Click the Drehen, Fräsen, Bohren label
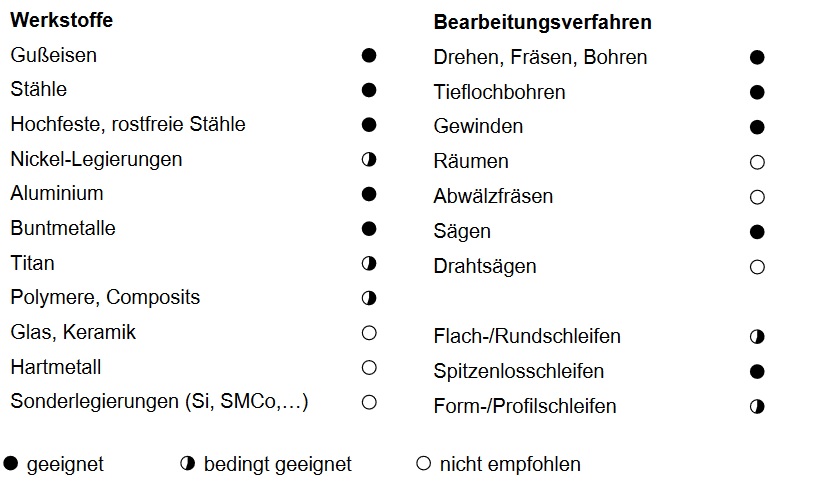 click(540, 57)
